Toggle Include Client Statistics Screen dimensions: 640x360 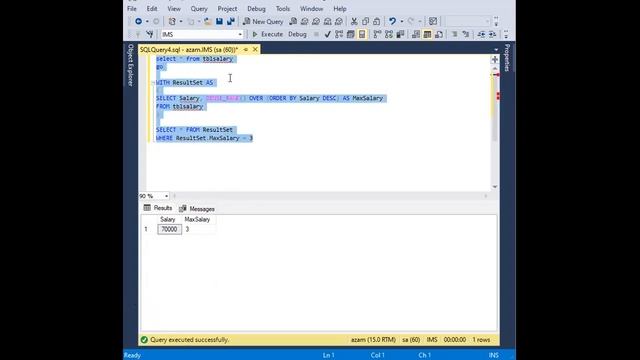tap(400, 34)
